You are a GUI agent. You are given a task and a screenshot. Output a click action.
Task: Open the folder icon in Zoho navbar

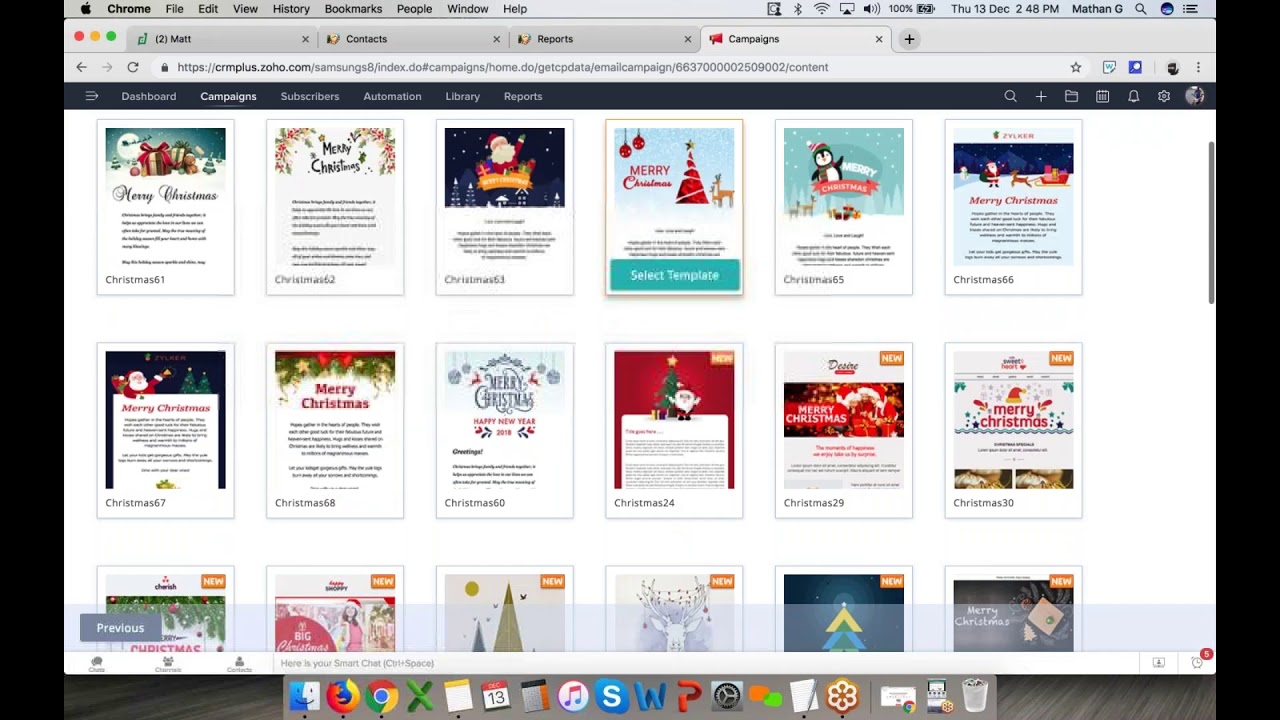pos(1071,96)
